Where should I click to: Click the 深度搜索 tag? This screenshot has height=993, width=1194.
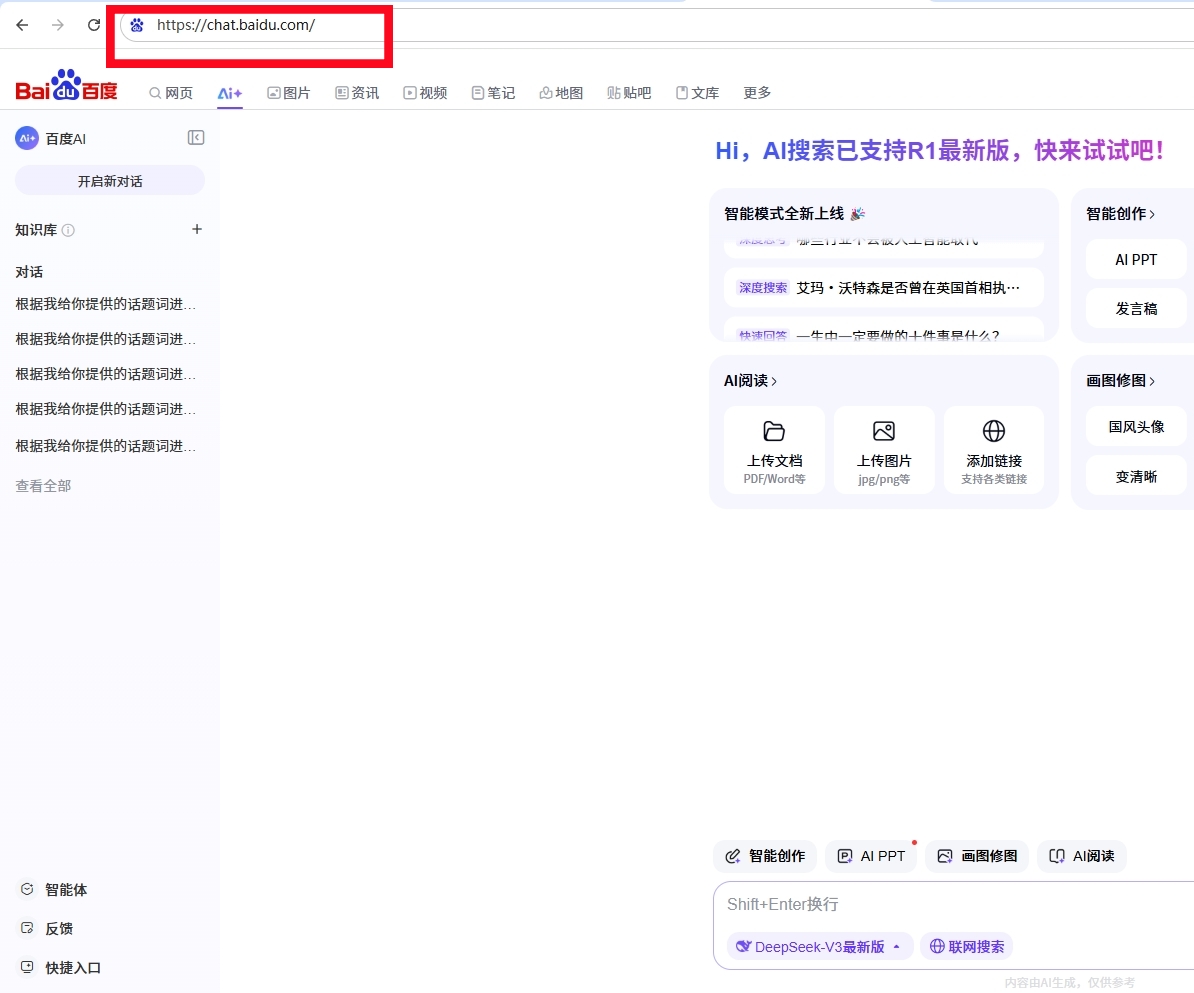click(763, 288)
